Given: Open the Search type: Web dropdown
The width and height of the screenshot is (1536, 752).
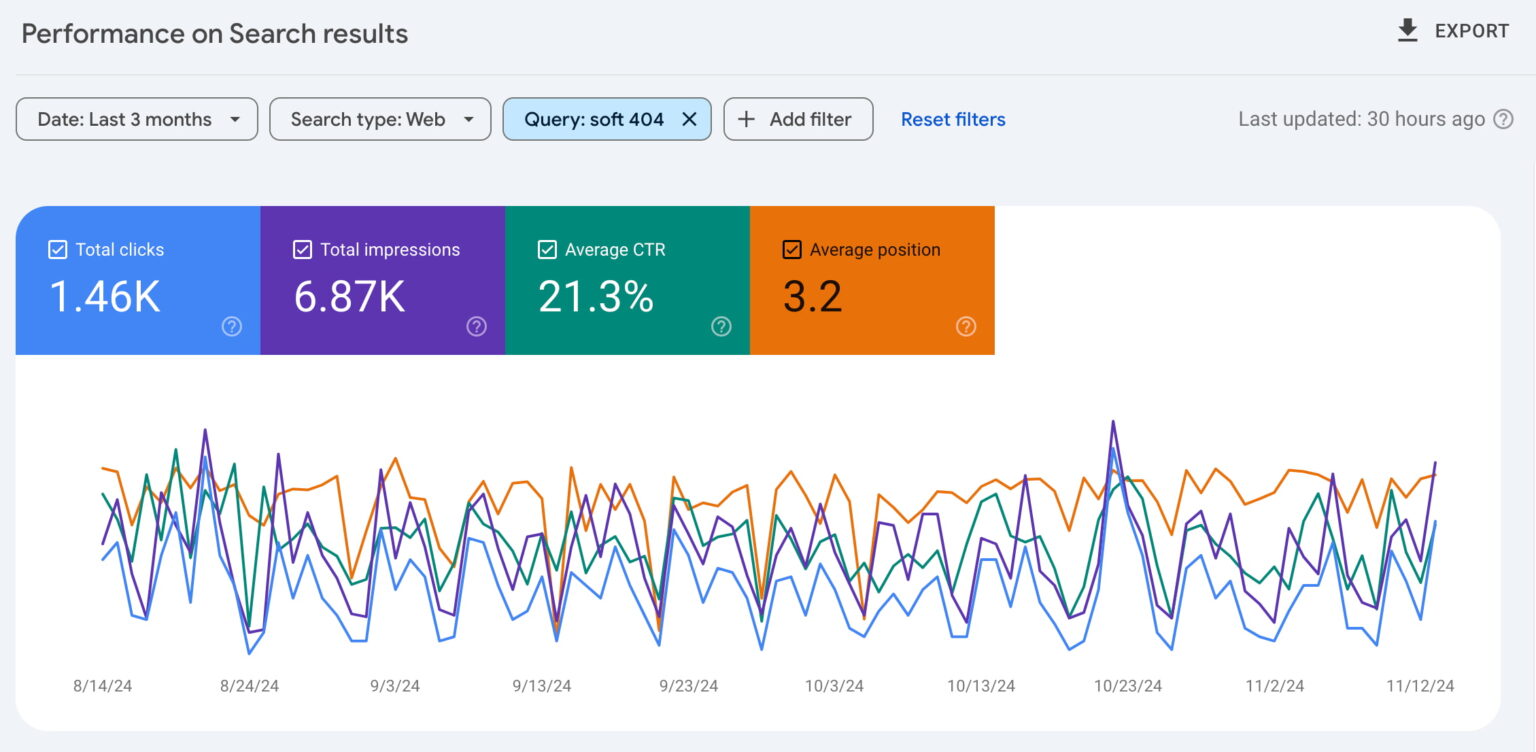Looking at the screenshot, I should [x=380, y=119].
